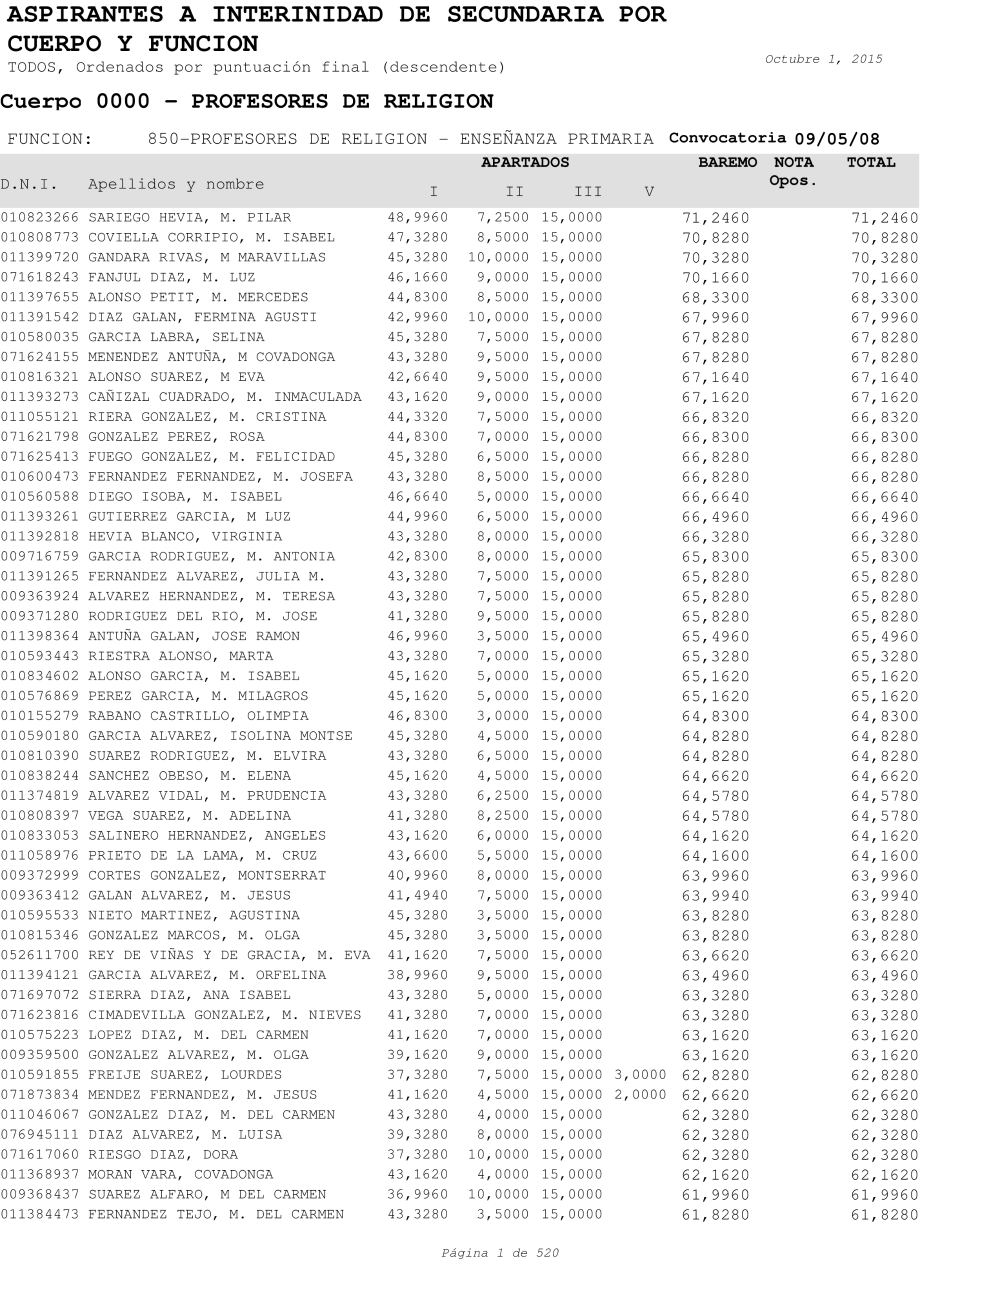Image resolution: width=1000 pixels, height=1294 pixels.
Task: Click the 'Apellidos y nombre' column header
Action: [176, 185]
